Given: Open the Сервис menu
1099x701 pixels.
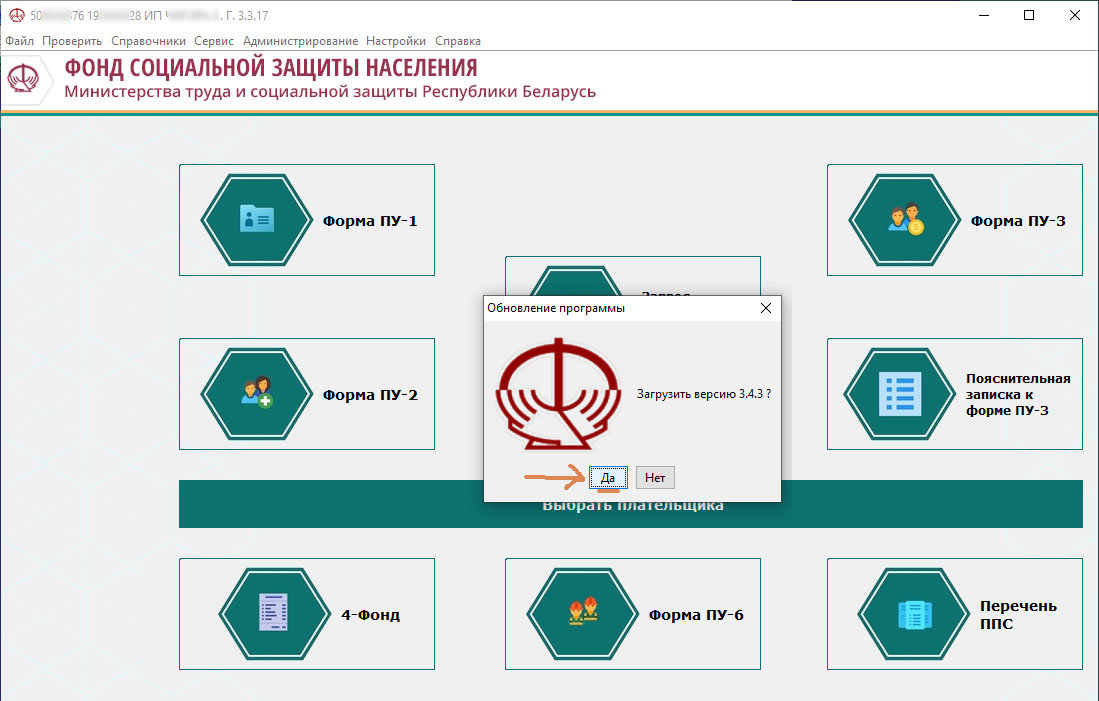Looking at the screenshot, I should coord(214,41).
